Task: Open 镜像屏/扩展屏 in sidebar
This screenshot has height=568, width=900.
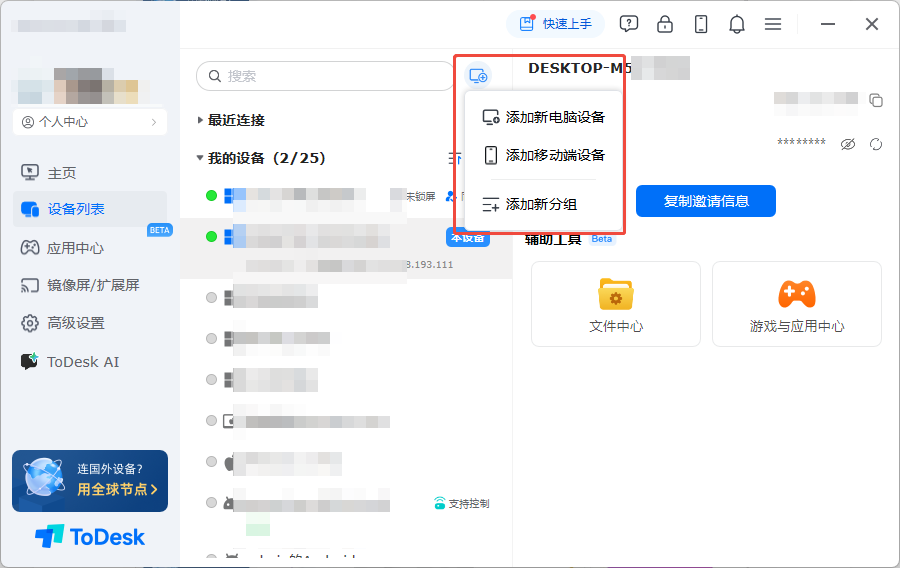Action: (90, 285)
